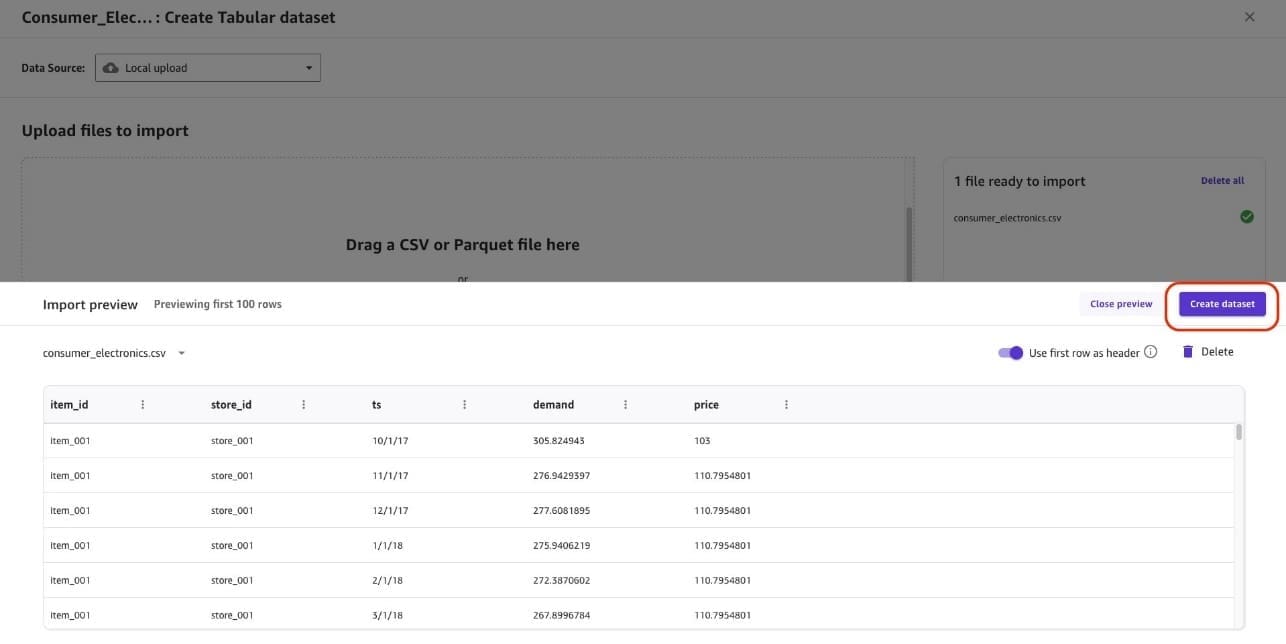
Task: Click the info icon beside header toggle
Action: pyautogui.click(x=1150, y=352)
